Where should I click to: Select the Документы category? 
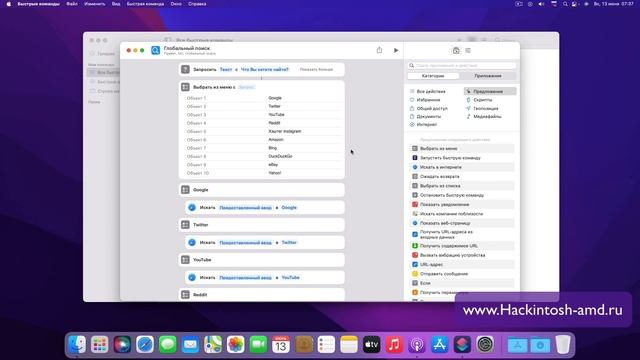429,116
